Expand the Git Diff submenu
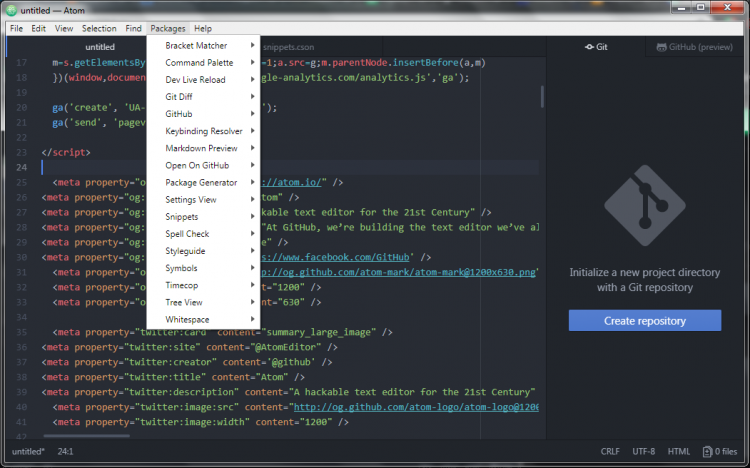Viewport: 750px width, 468px height. pos(203,97)
